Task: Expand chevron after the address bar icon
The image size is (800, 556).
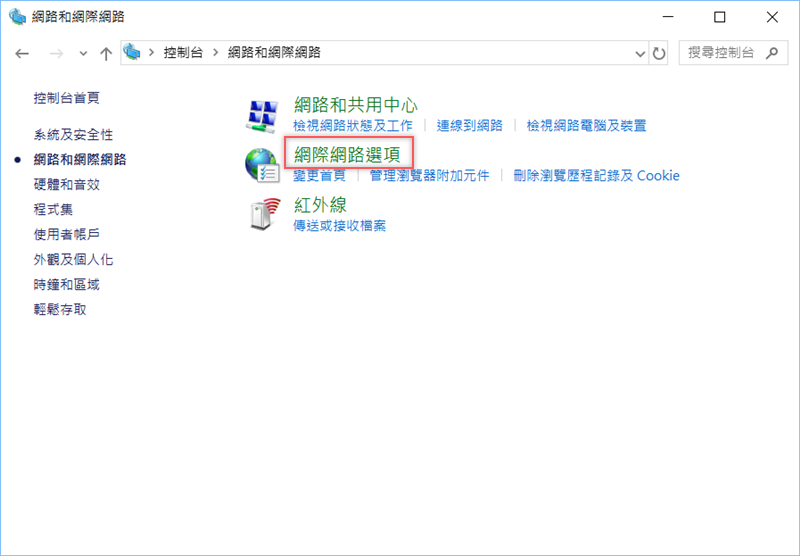Action: tap(151, 53)
